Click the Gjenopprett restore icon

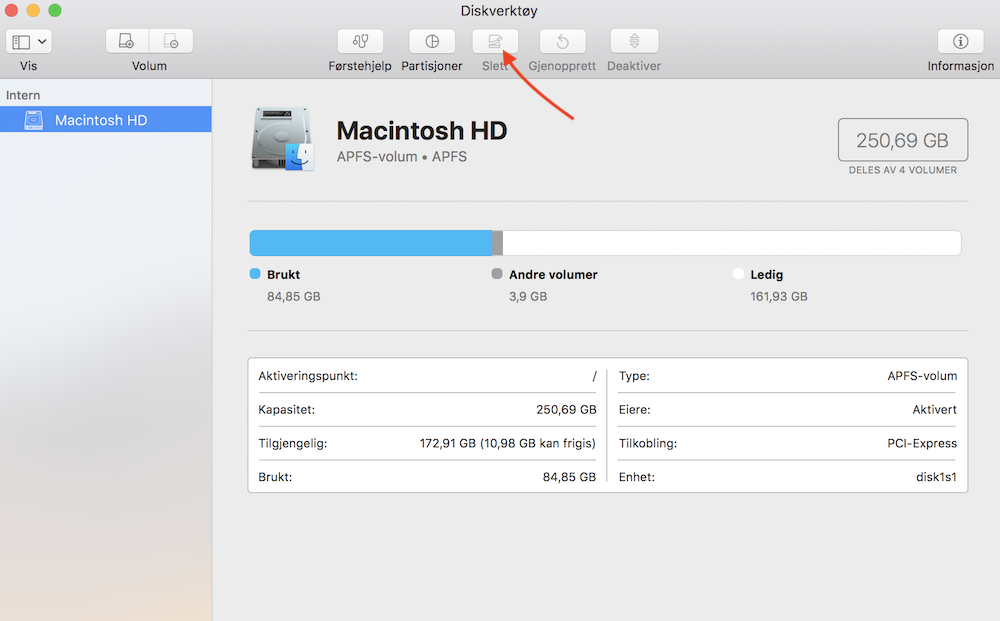pos(562,42)
